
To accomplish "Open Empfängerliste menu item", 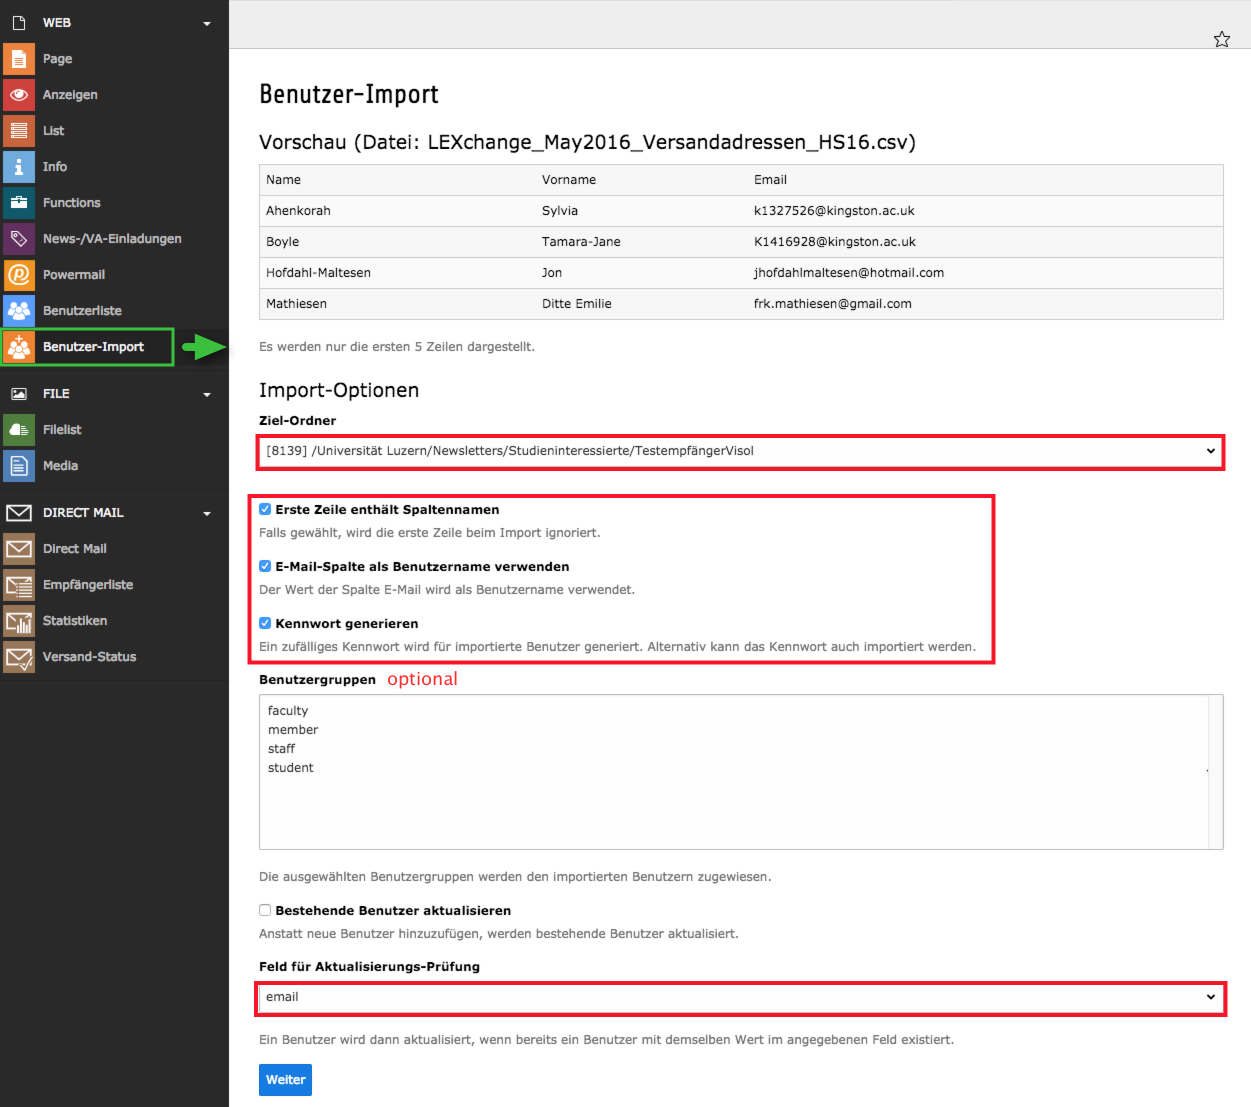I will tap(88, 585).
